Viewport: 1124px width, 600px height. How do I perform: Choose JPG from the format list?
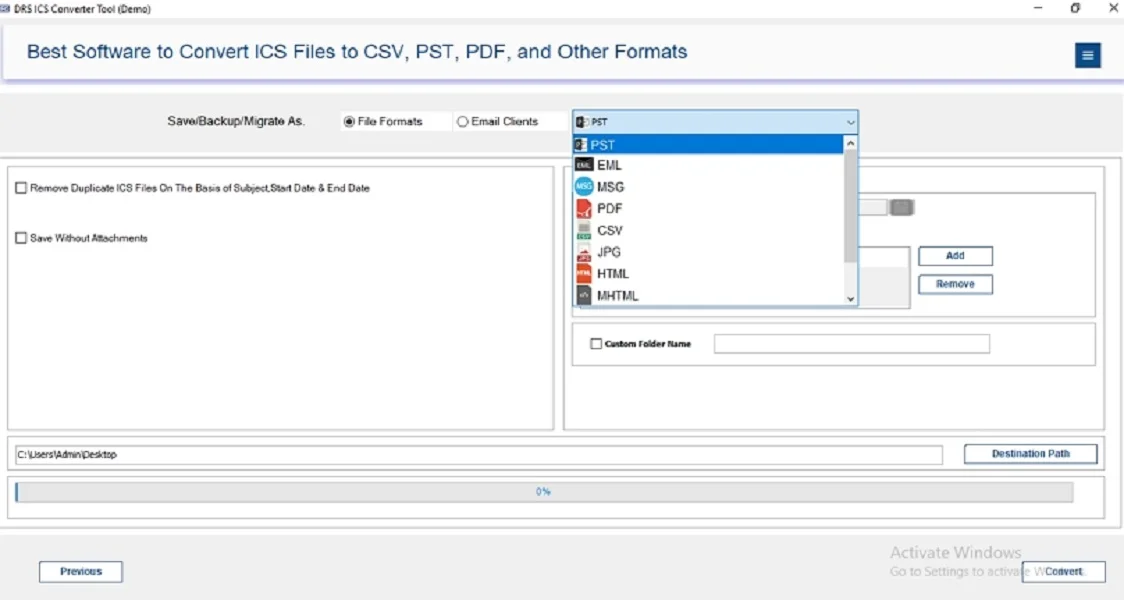(709, 252)
